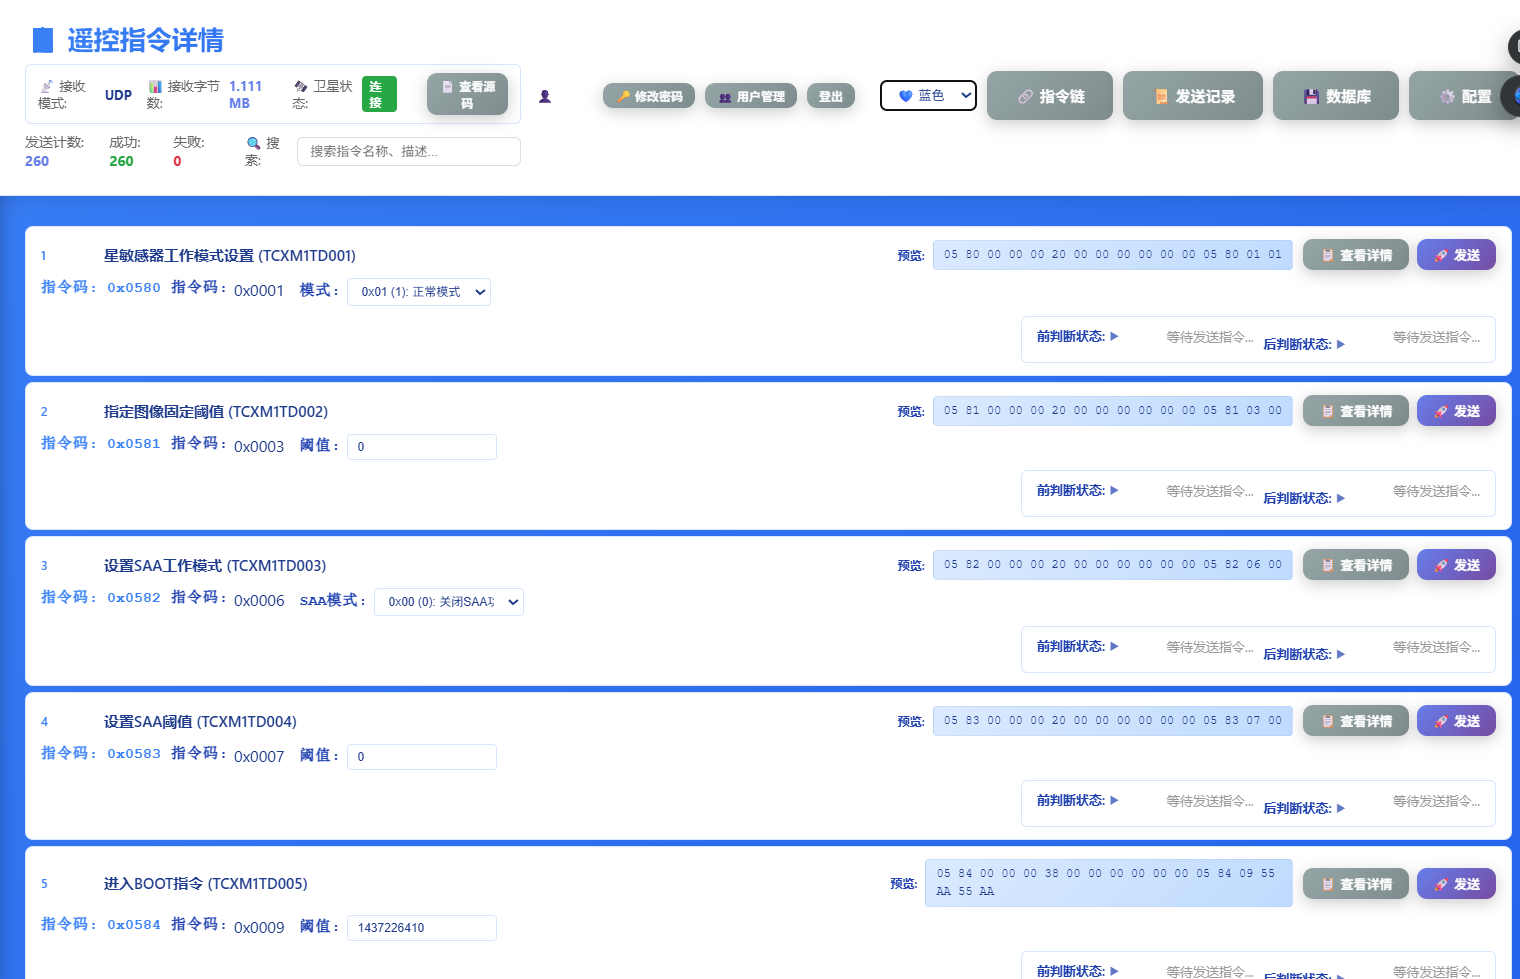Toggle the green 连接 connection status button
The height and width of the screenshot is (979, 1520).
click(379, 93)
